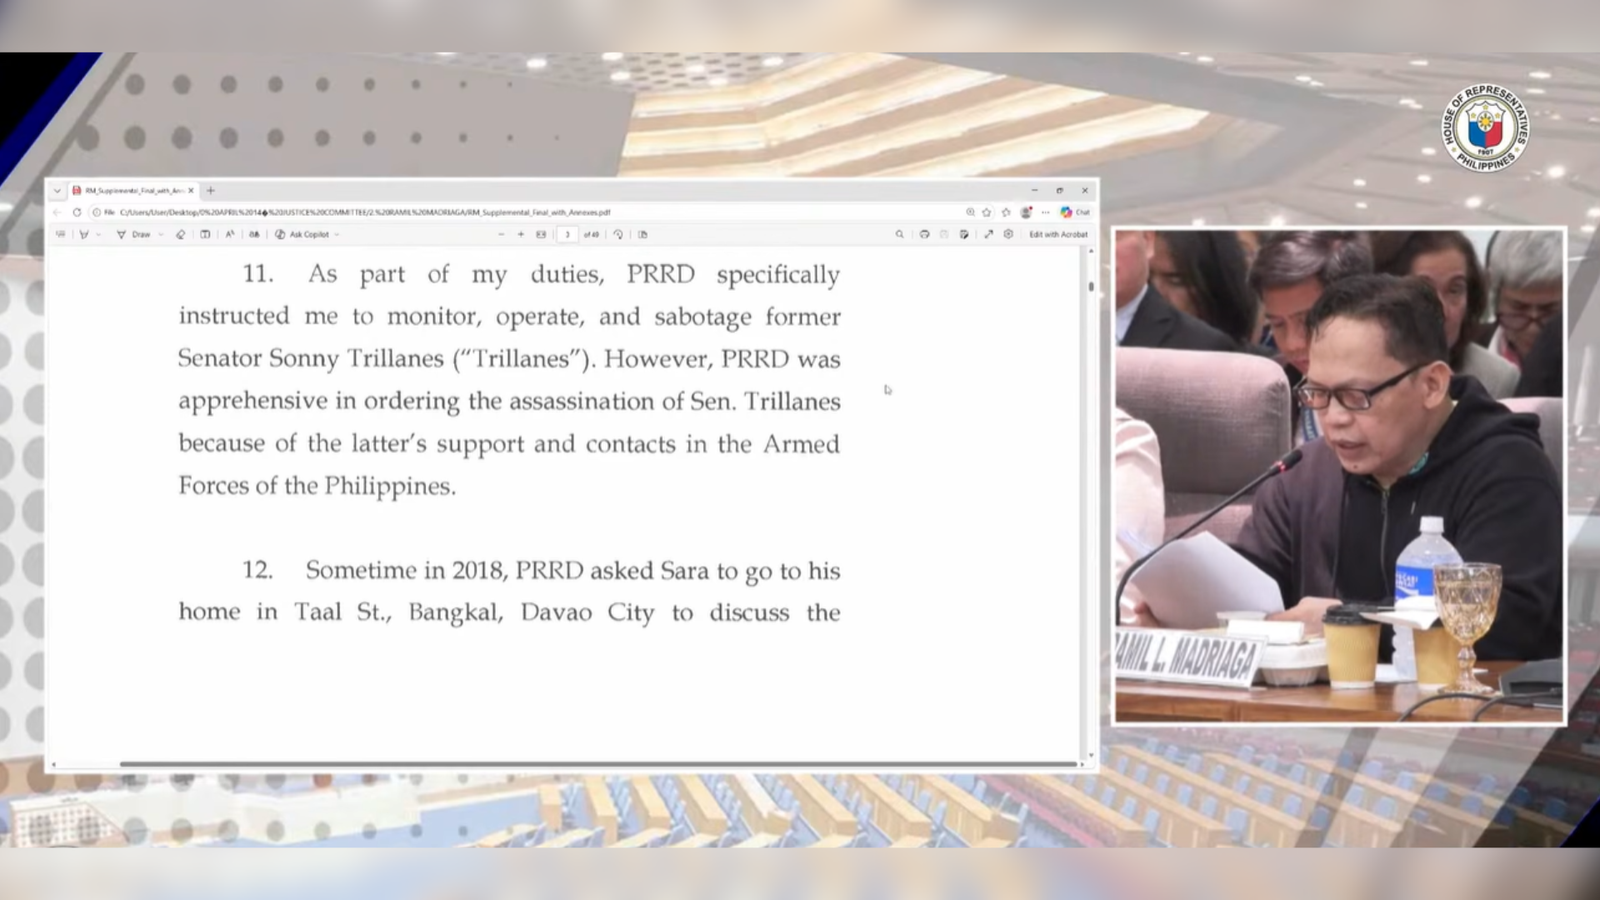Click the Draw pen tool

coord(134,234)
